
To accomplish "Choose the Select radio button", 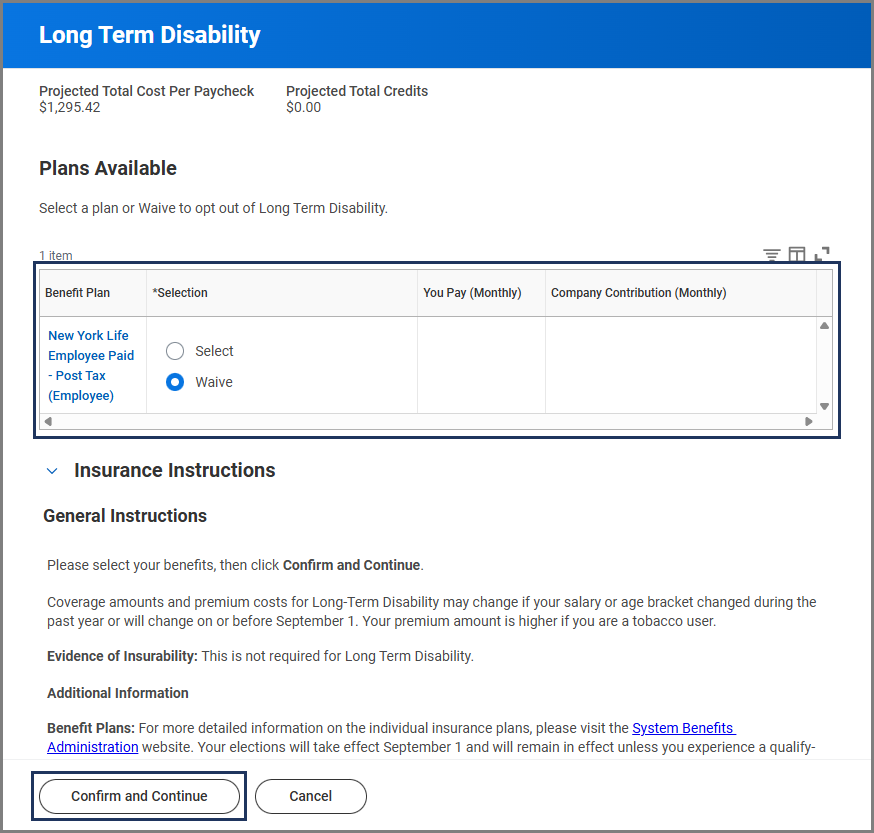I will click(x=175, y=351).
